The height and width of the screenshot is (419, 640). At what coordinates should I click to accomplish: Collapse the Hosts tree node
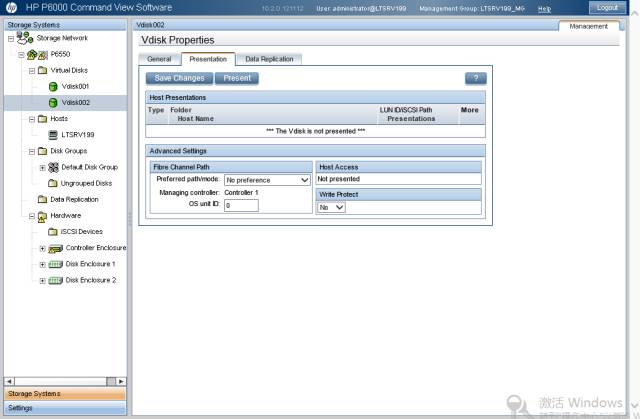click(x=32, y=120)
